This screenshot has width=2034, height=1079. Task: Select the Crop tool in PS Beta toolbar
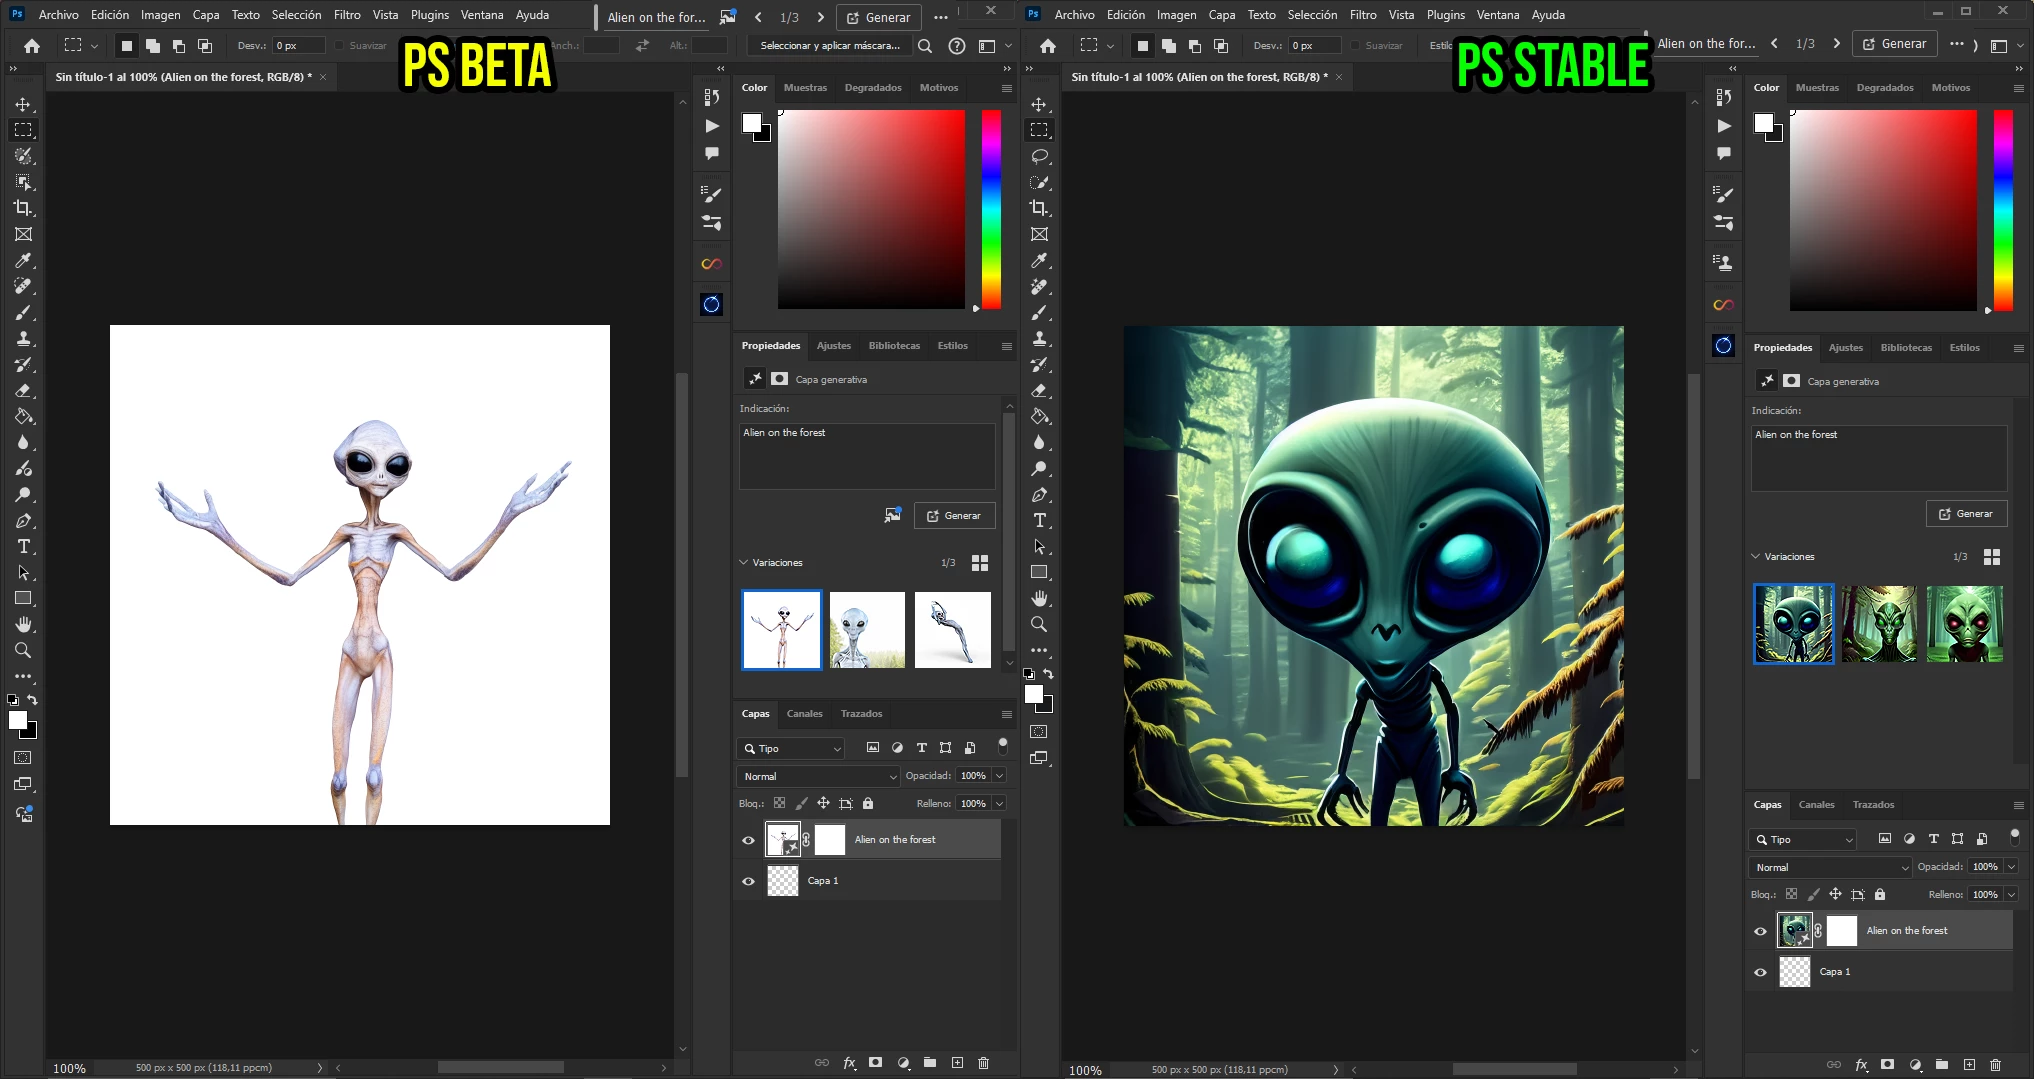tap(23, 208)
